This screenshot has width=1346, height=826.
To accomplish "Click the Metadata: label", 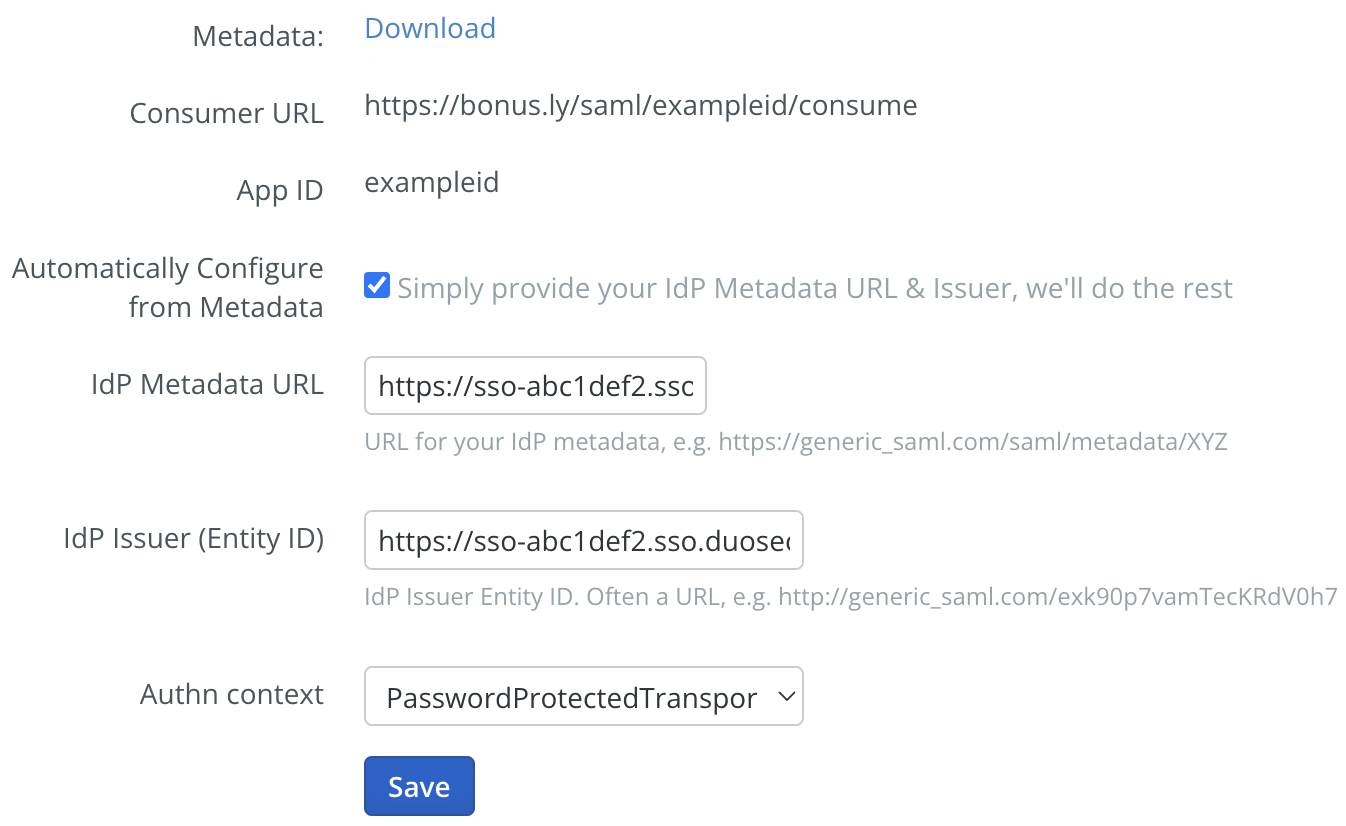I will [x=257, y=35].
